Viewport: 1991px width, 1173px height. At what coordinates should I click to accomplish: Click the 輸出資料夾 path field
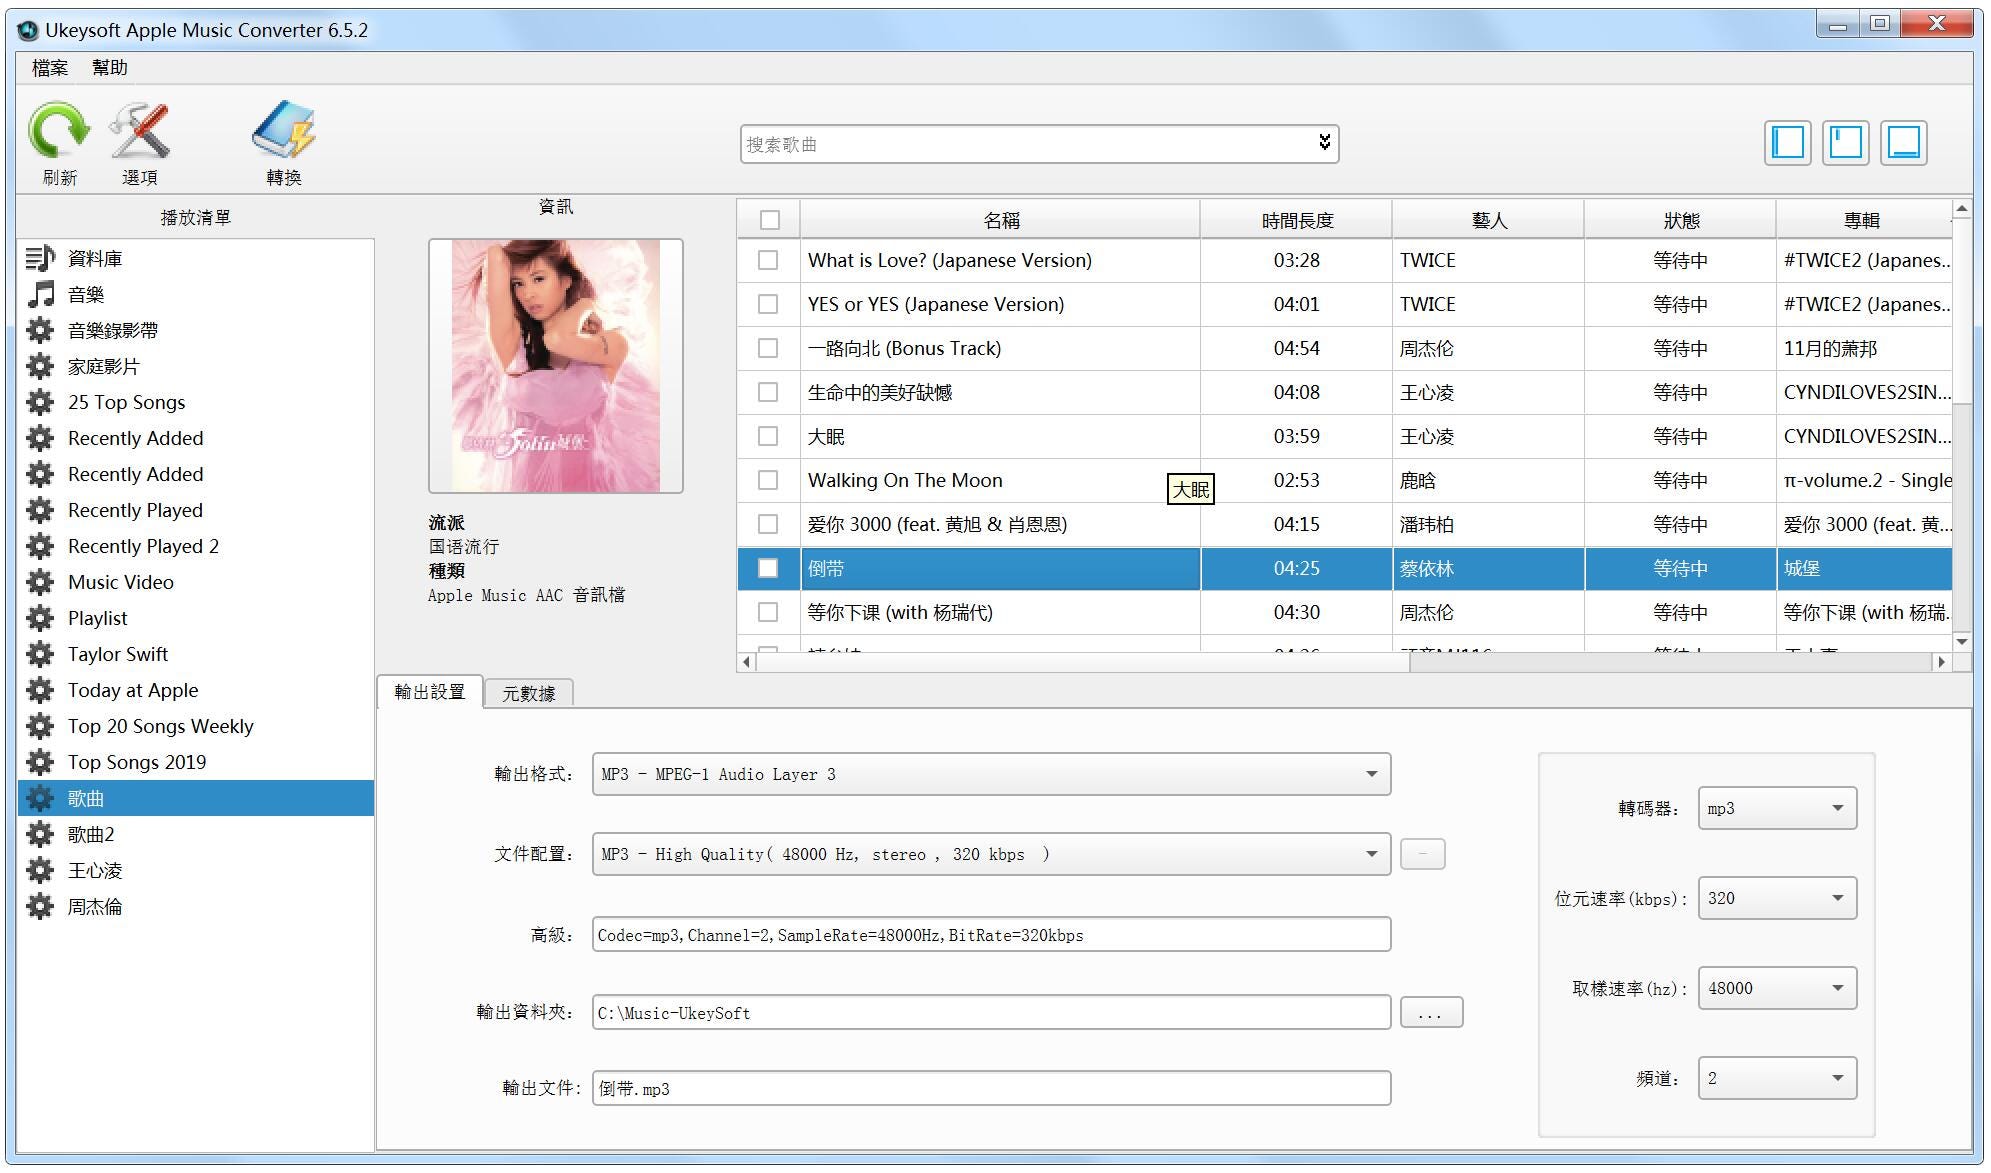[x=991, y=1013]
